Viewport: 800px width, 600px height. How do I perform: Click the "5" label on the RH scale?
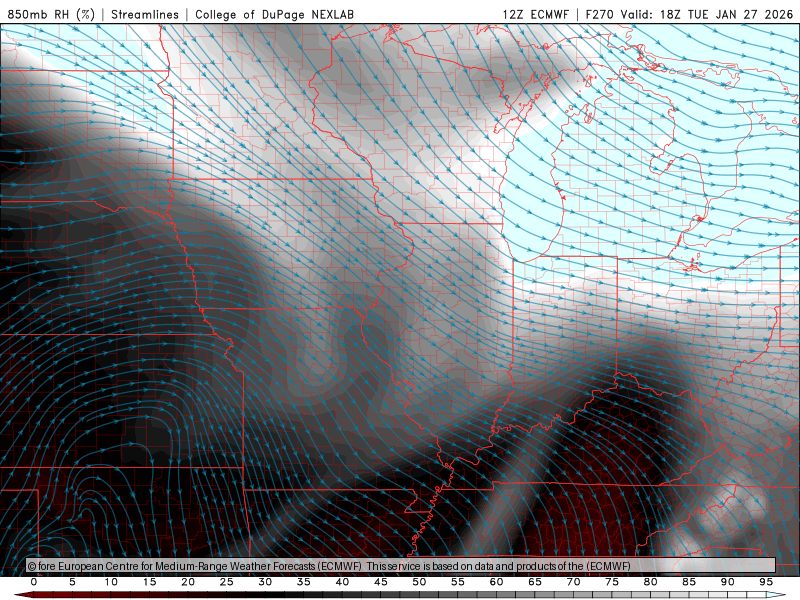click(72, 582)
